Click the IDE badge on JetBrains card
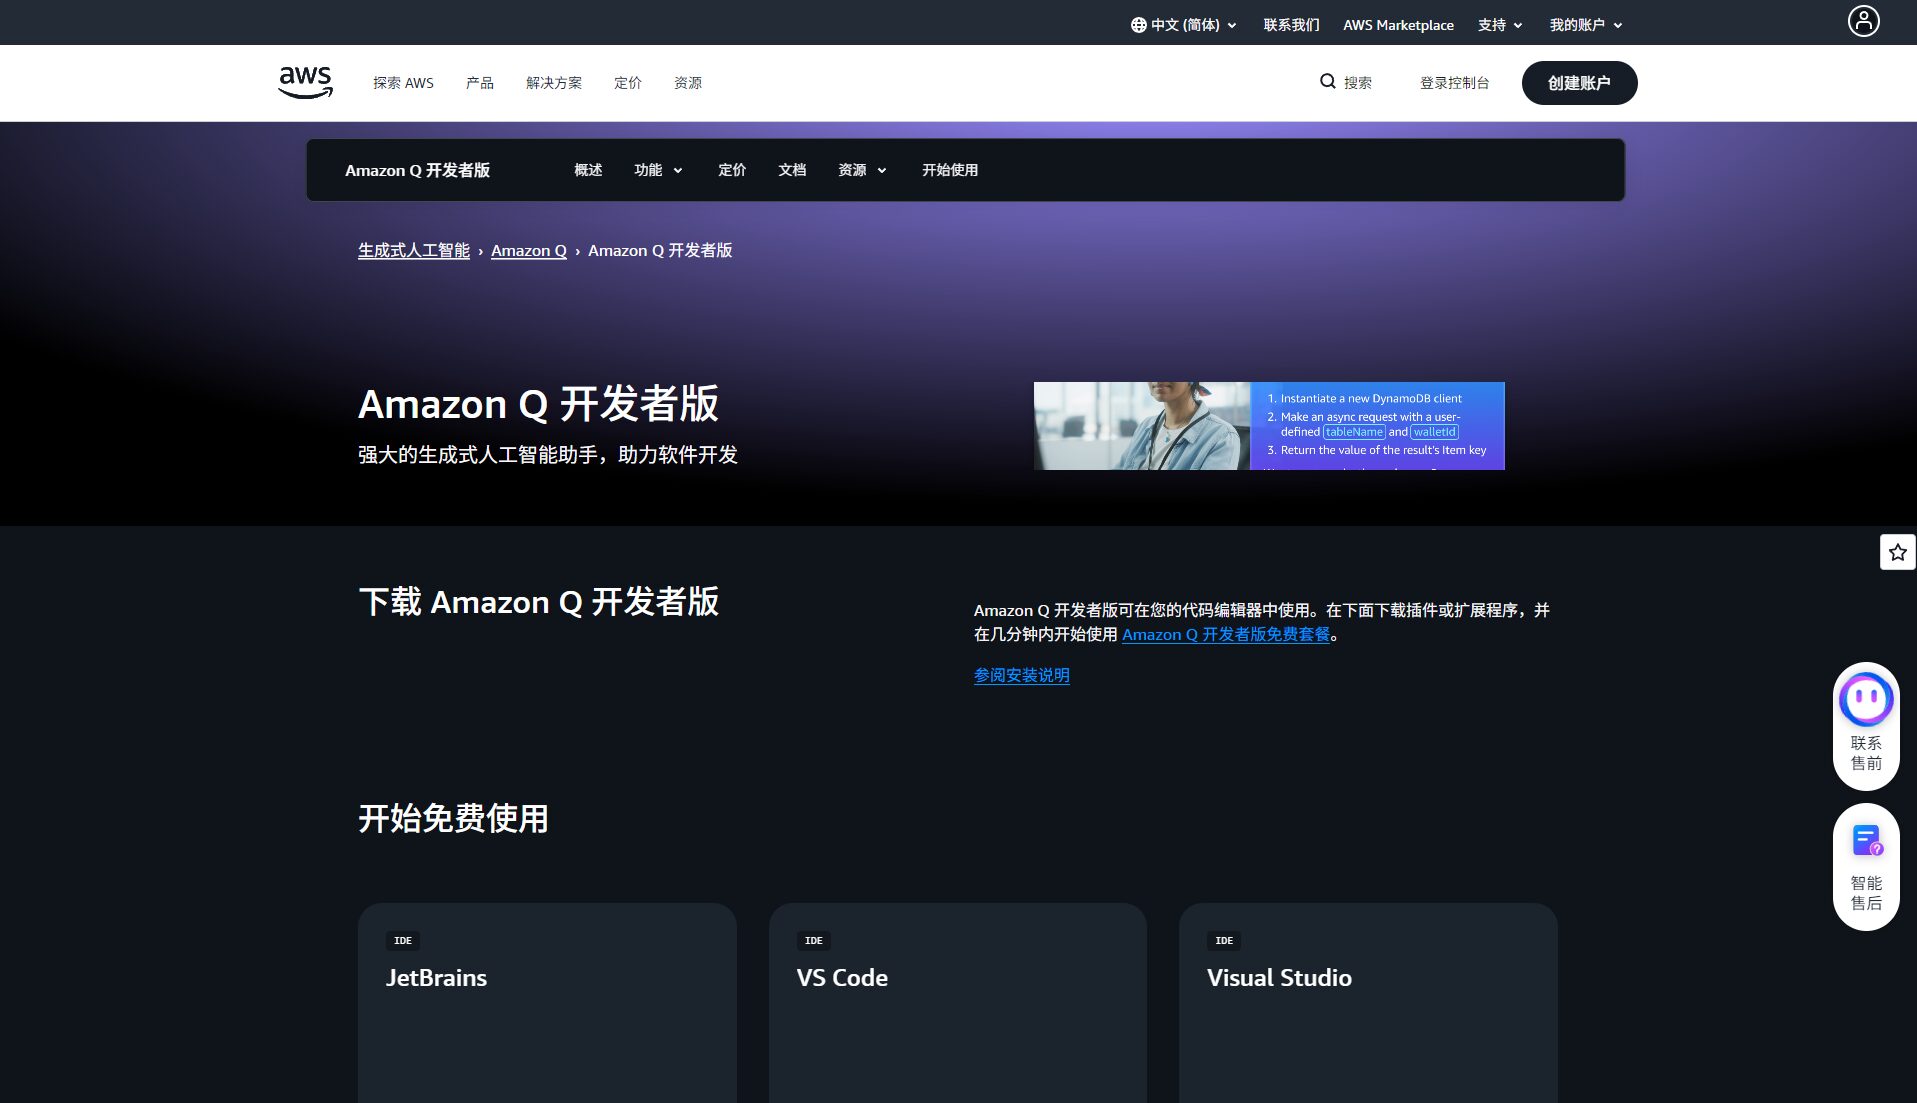The height and width of the screenshot is (1103, 1917). tap(403, 940)
